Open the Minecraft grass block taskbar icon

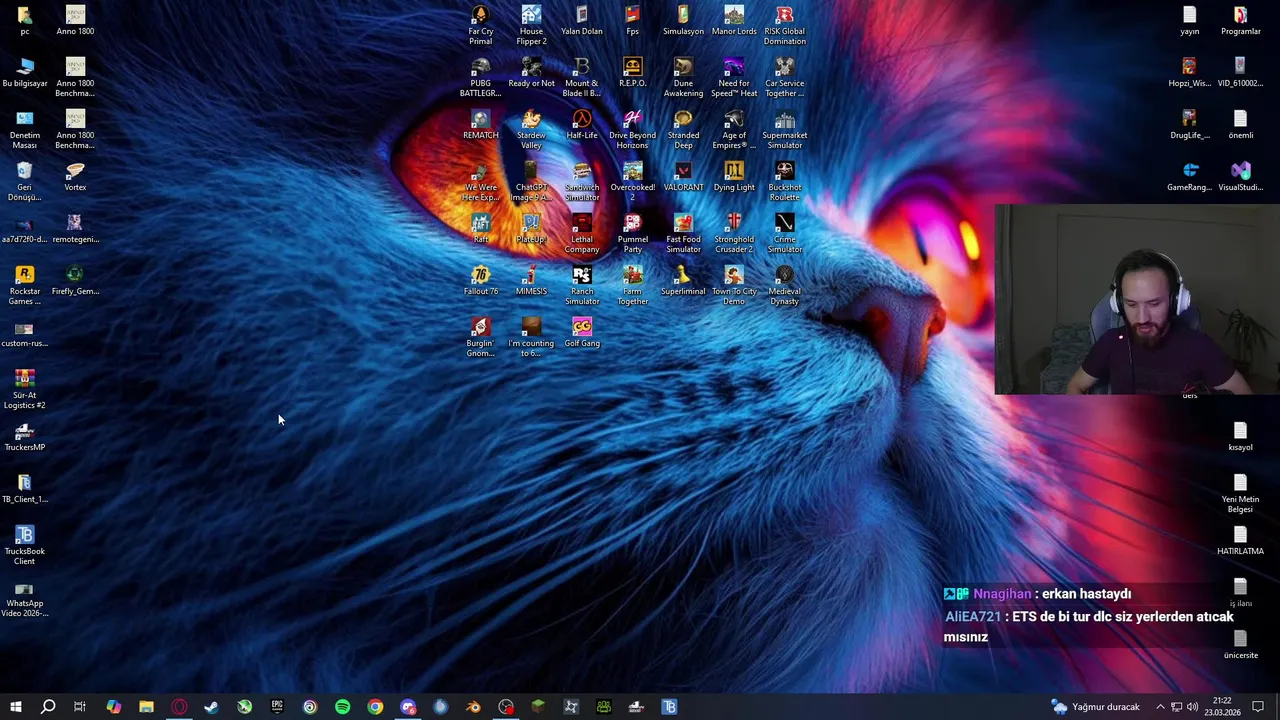(538, 707)
